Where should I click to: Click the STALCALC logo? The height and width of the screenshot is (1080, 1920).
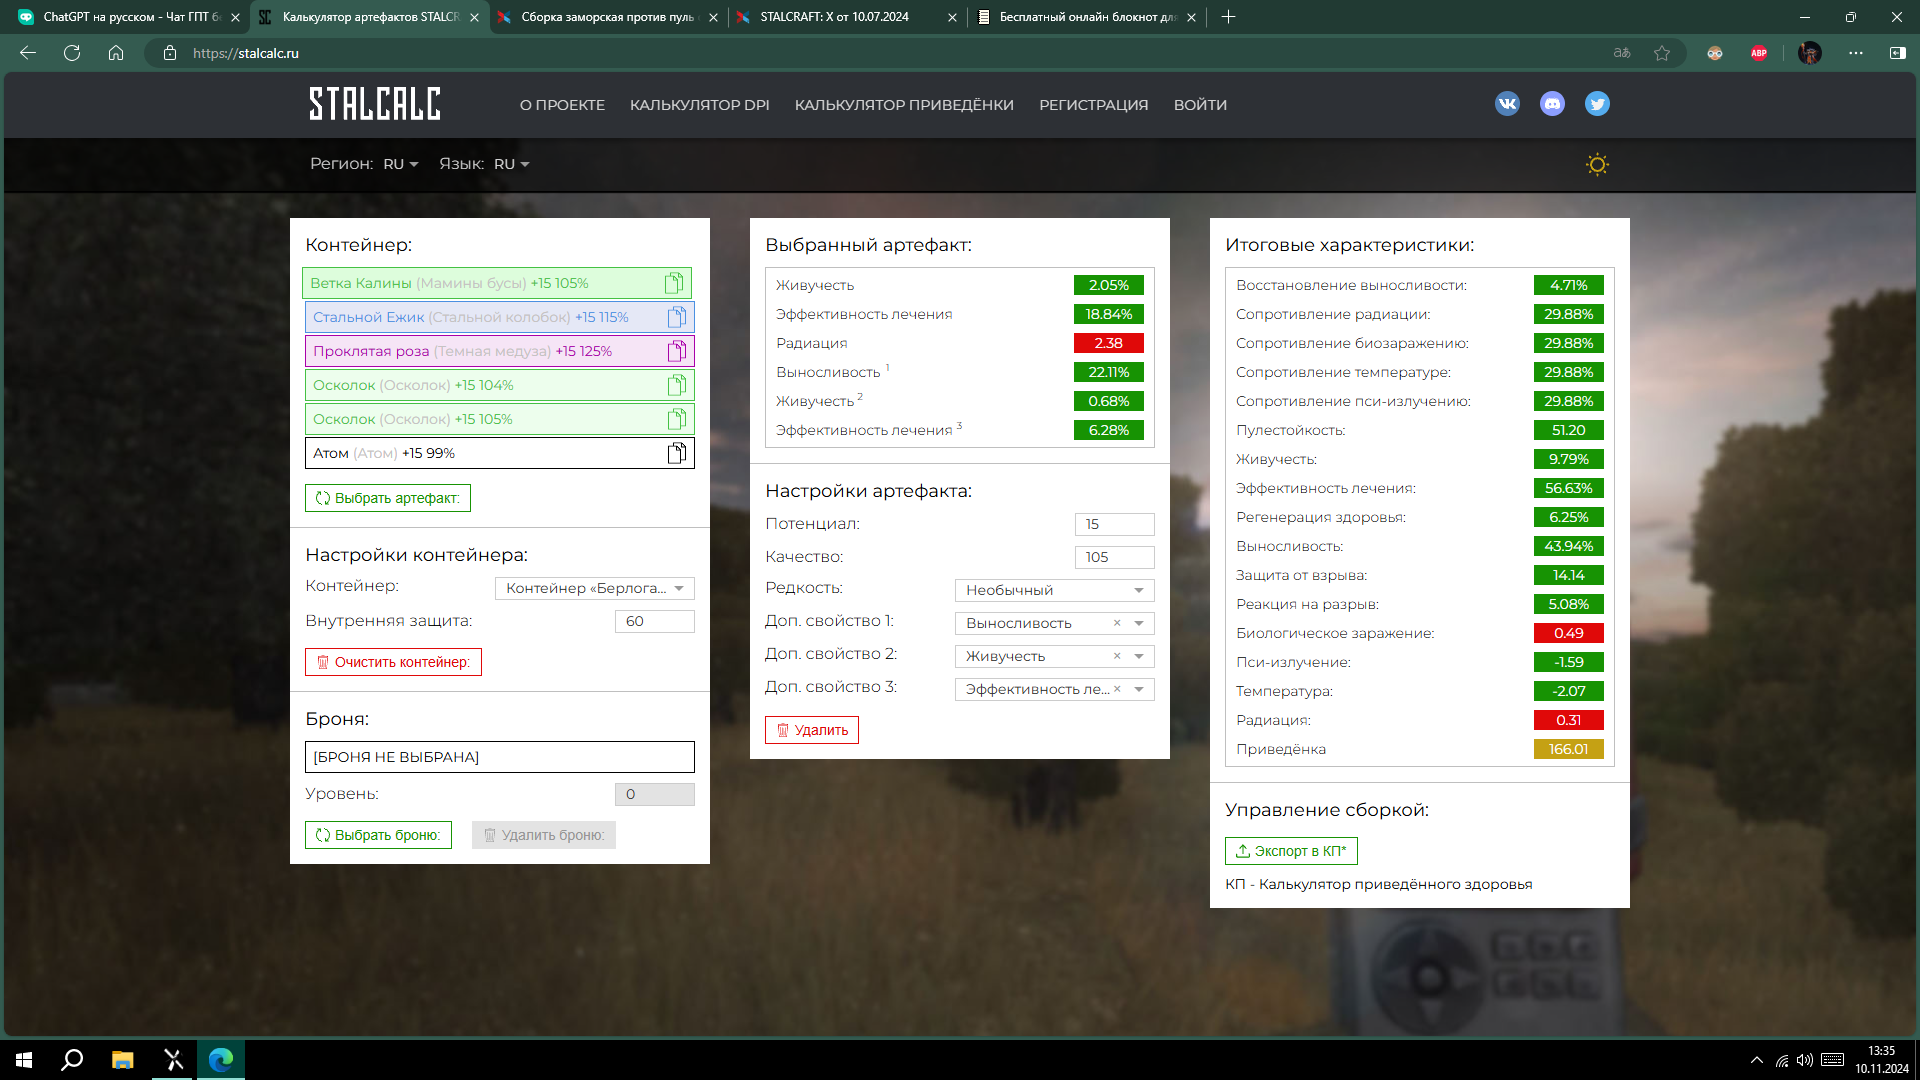375,104
